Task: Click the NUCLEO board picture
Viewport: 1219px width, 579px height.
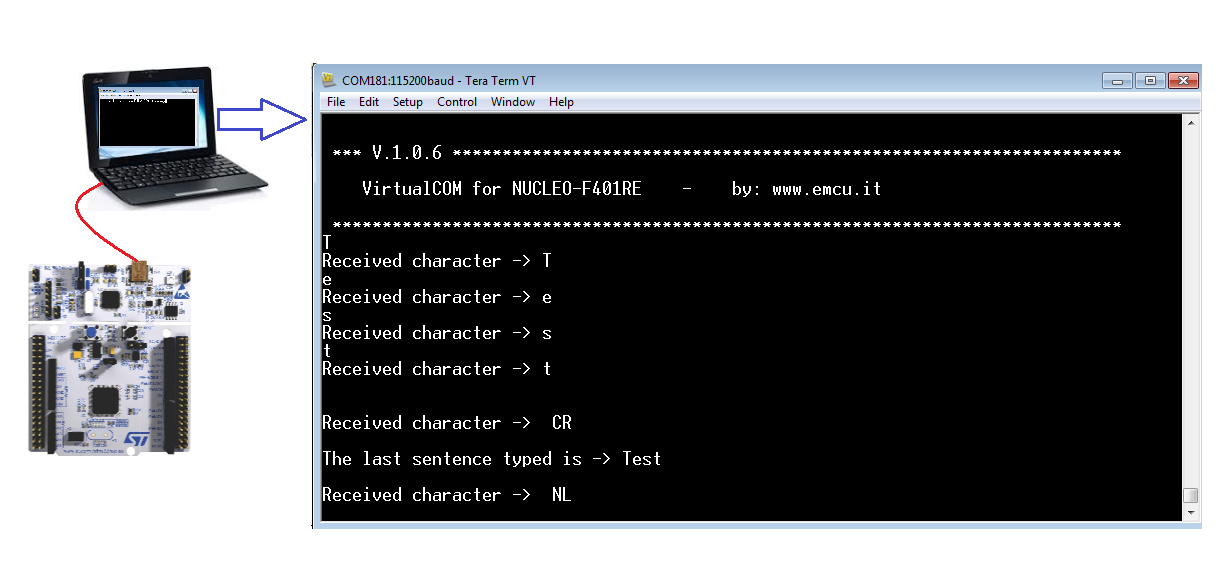Action: point(110,360)
